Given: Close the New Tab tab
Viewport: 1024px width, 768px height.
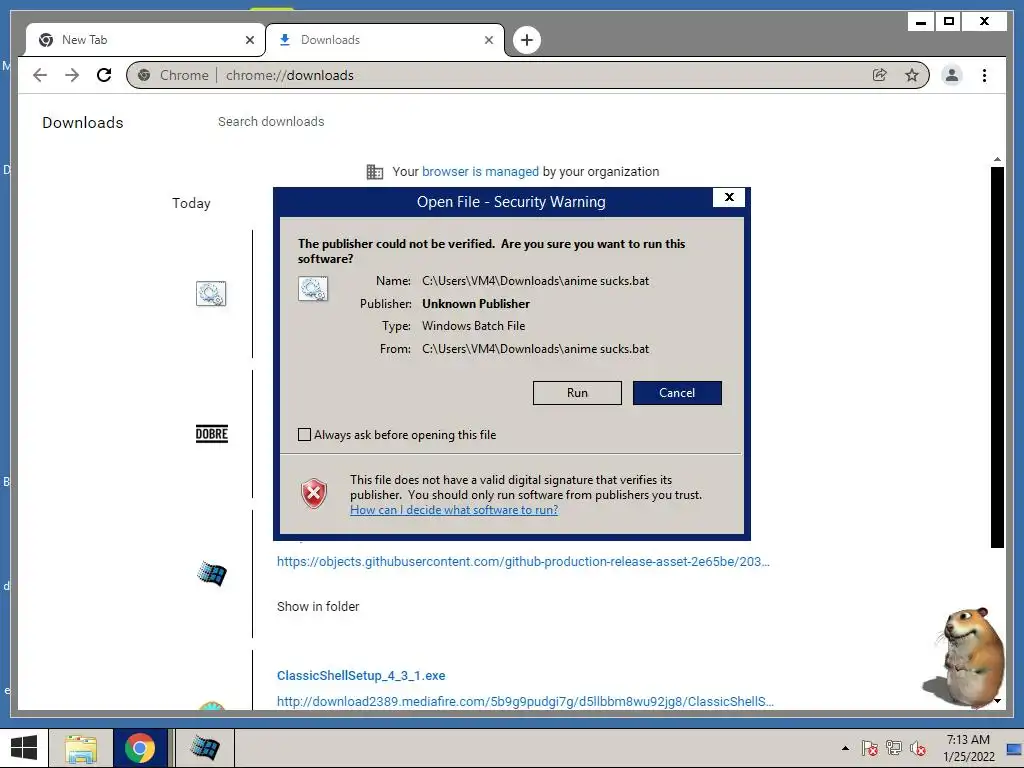Looking at the screenshot, I should tap(249, 40).
